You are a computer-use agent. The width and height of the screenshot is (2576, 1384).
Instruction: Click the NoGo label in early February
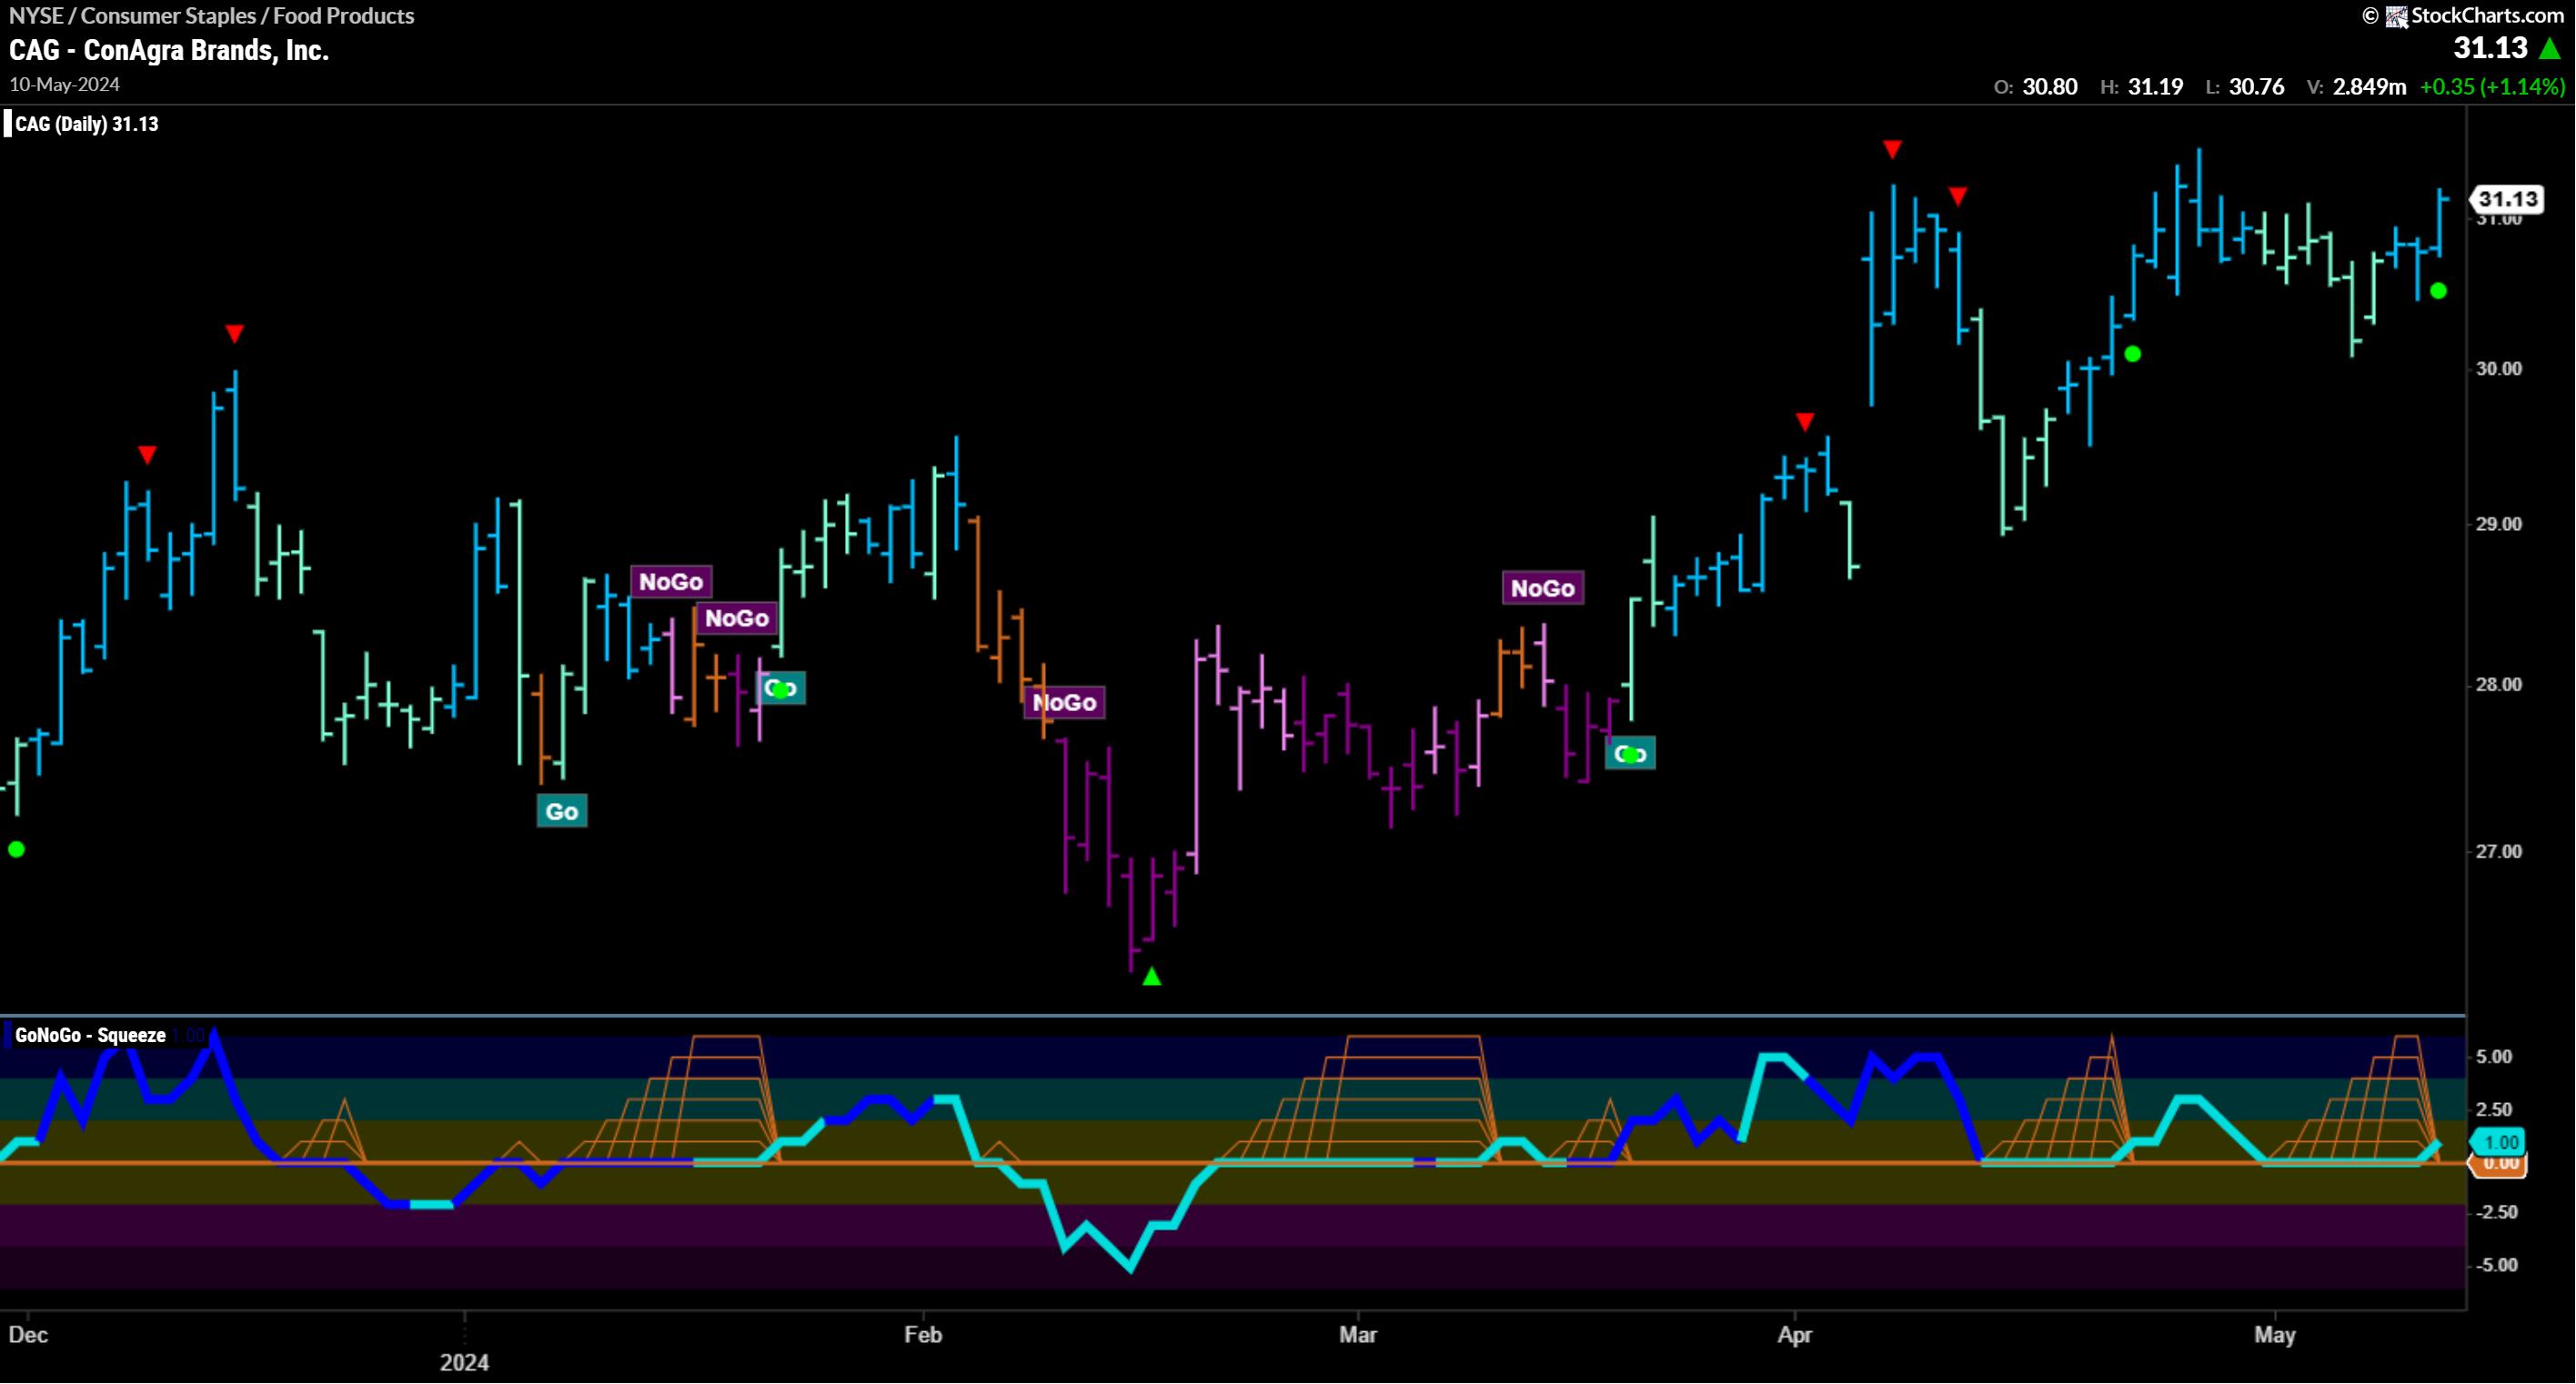pos(1064,703)
